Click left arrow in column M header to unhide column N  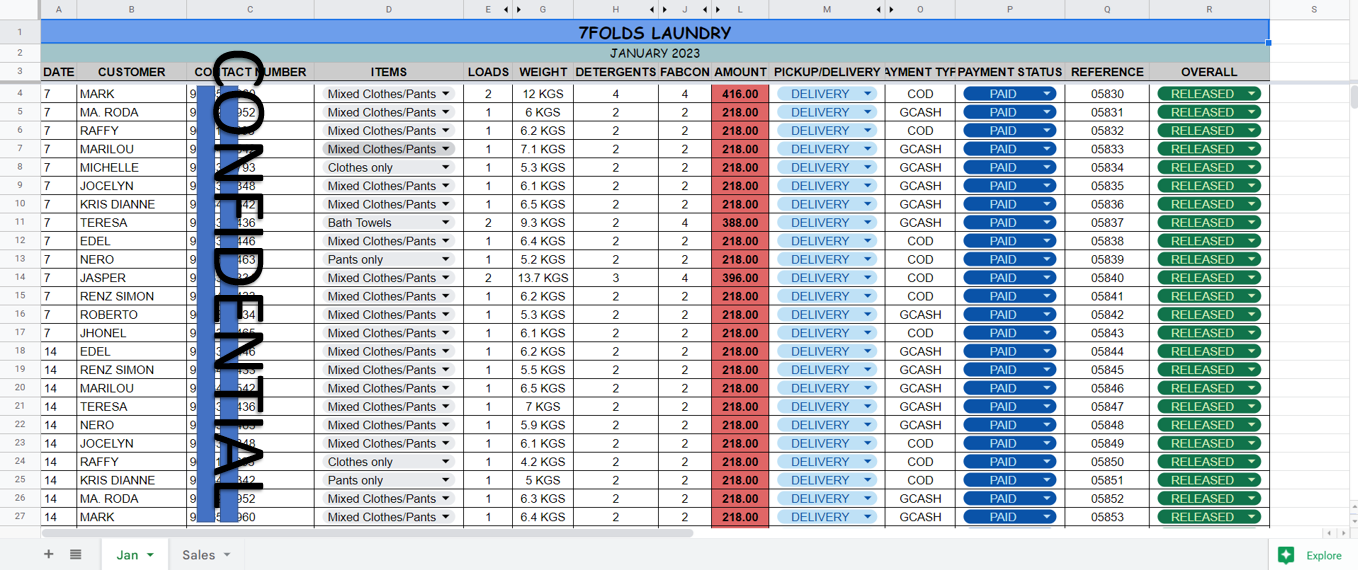(x=879, y=10)
